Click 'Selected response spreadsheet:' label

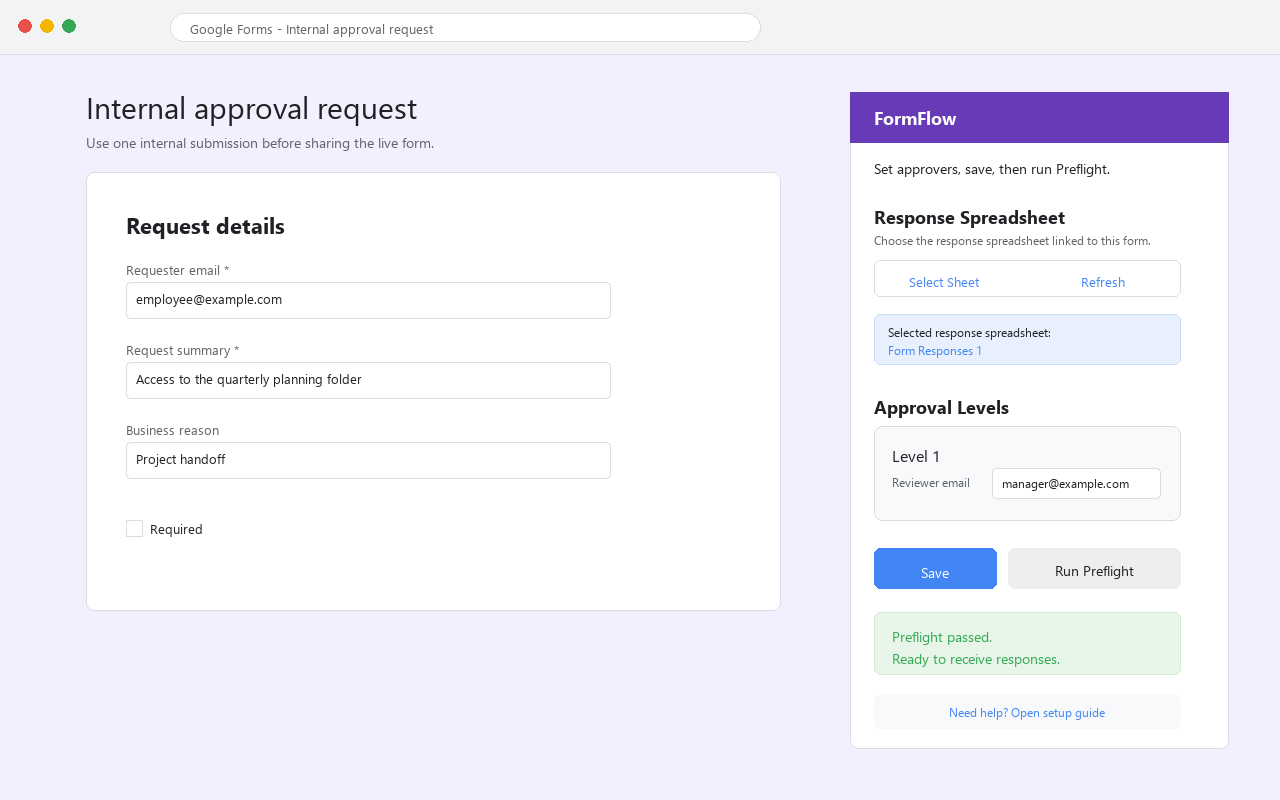[x=969, y=333]
